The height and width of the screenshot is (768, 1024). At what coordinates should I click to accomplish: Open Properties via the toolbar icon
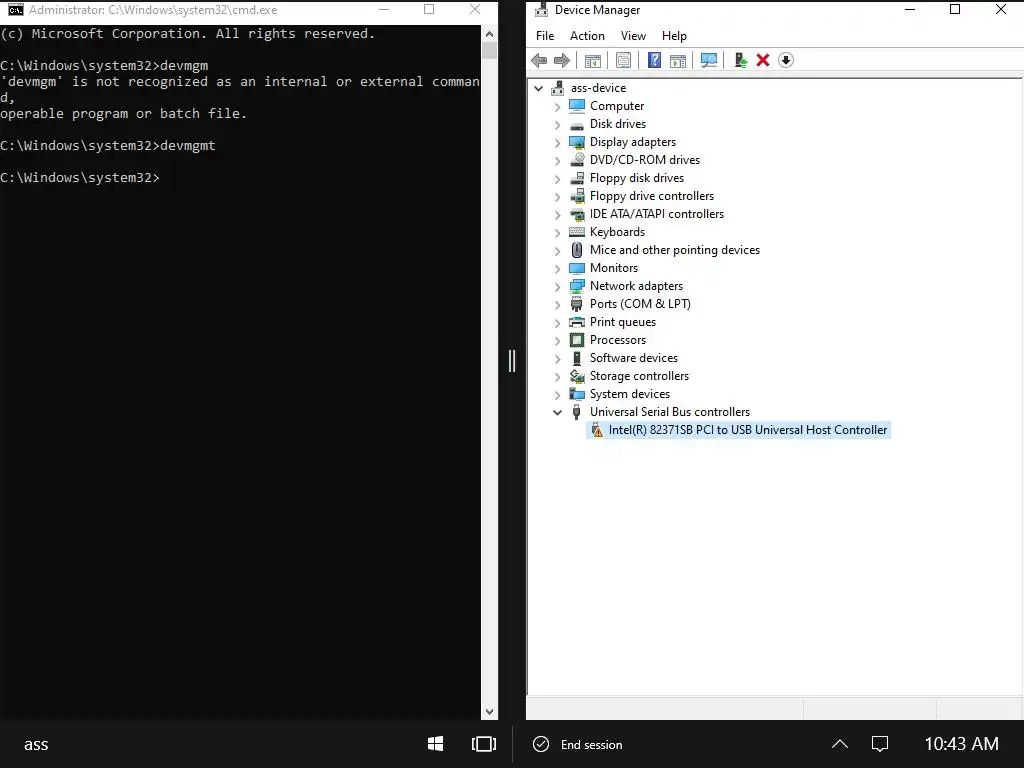[x=624, y=61]
